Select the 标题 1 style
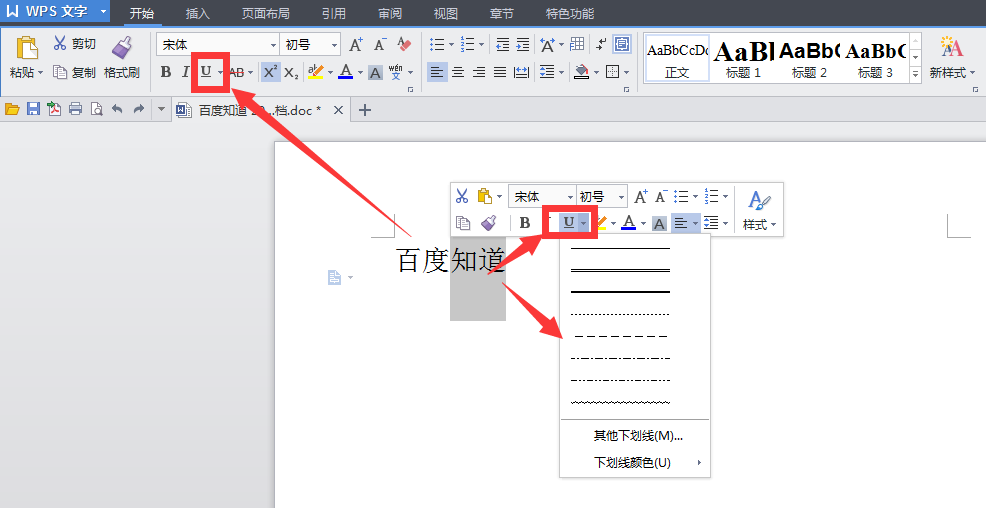 point(743,58)
